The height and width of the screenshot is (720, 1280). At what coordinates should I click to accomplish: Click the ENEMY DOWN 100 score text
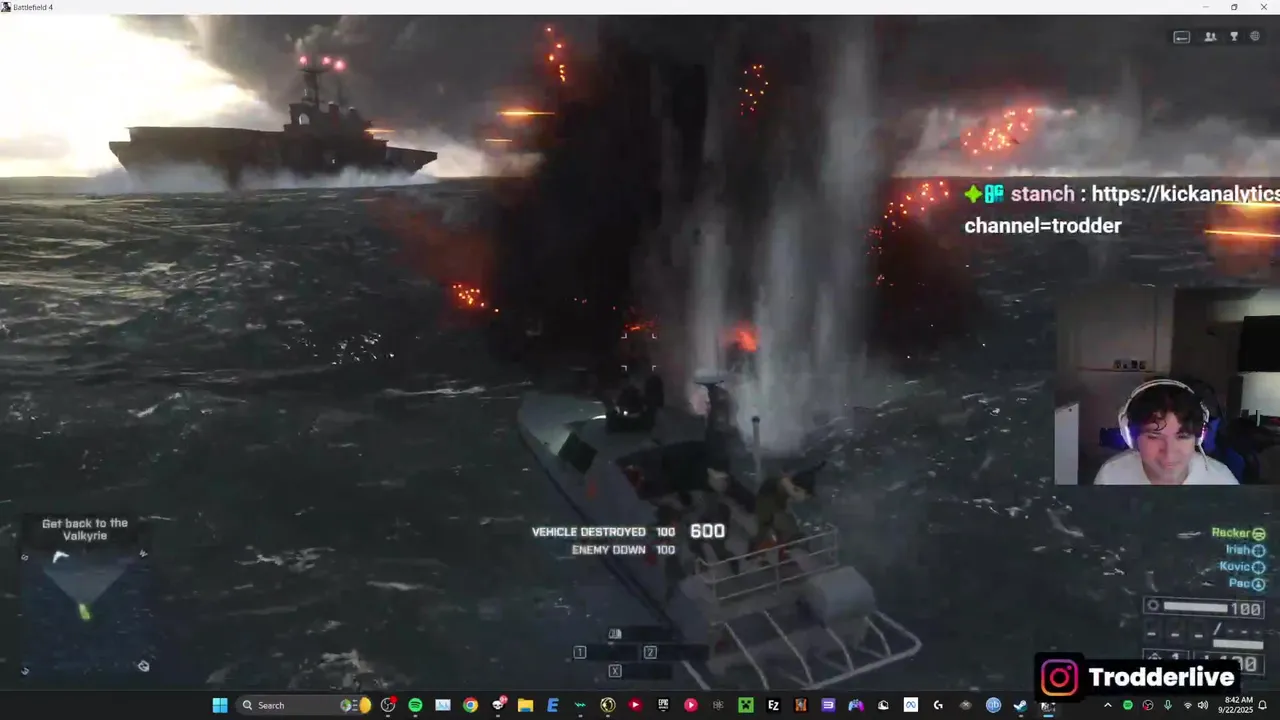click(623, 550)
